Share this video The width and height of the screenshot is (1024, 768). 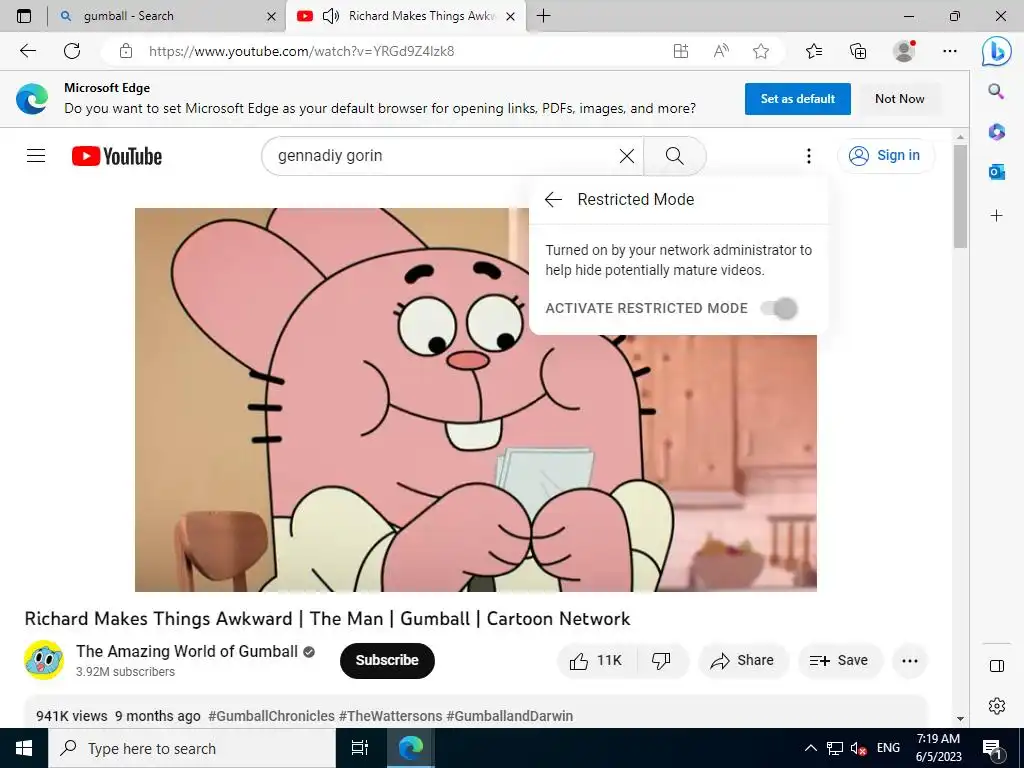point(743,661)
